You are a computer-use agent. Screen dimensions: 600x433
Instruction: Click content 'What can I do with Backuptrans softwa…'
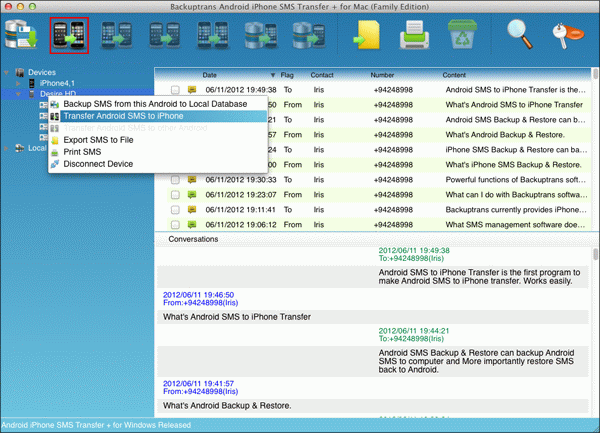(x=516, y=195)
